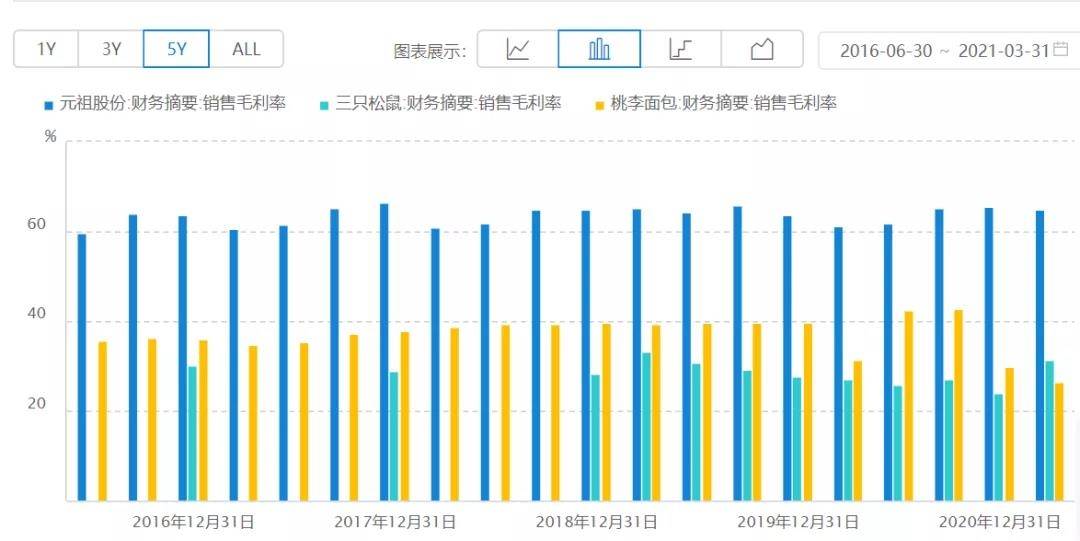Click the 图表展示 label
This screenshot has height=541, width=1080.
430,51
